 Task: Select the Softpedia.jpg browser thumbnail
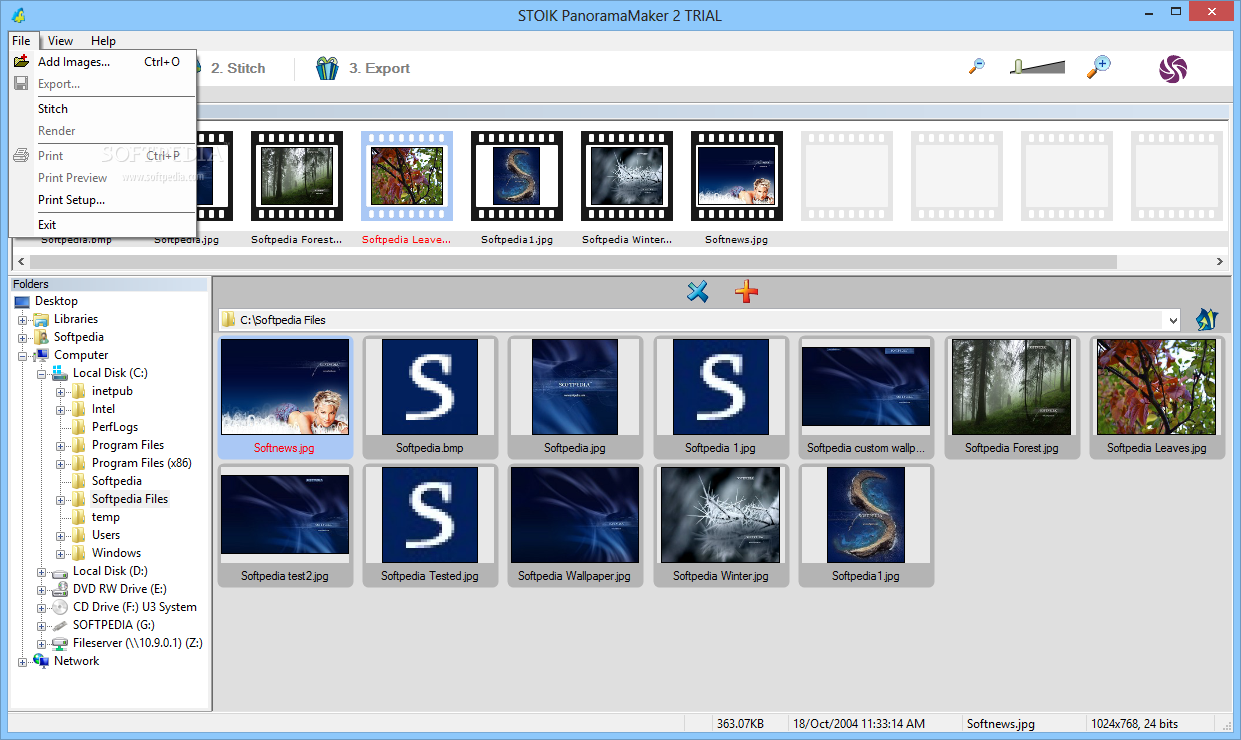point(575,397)
